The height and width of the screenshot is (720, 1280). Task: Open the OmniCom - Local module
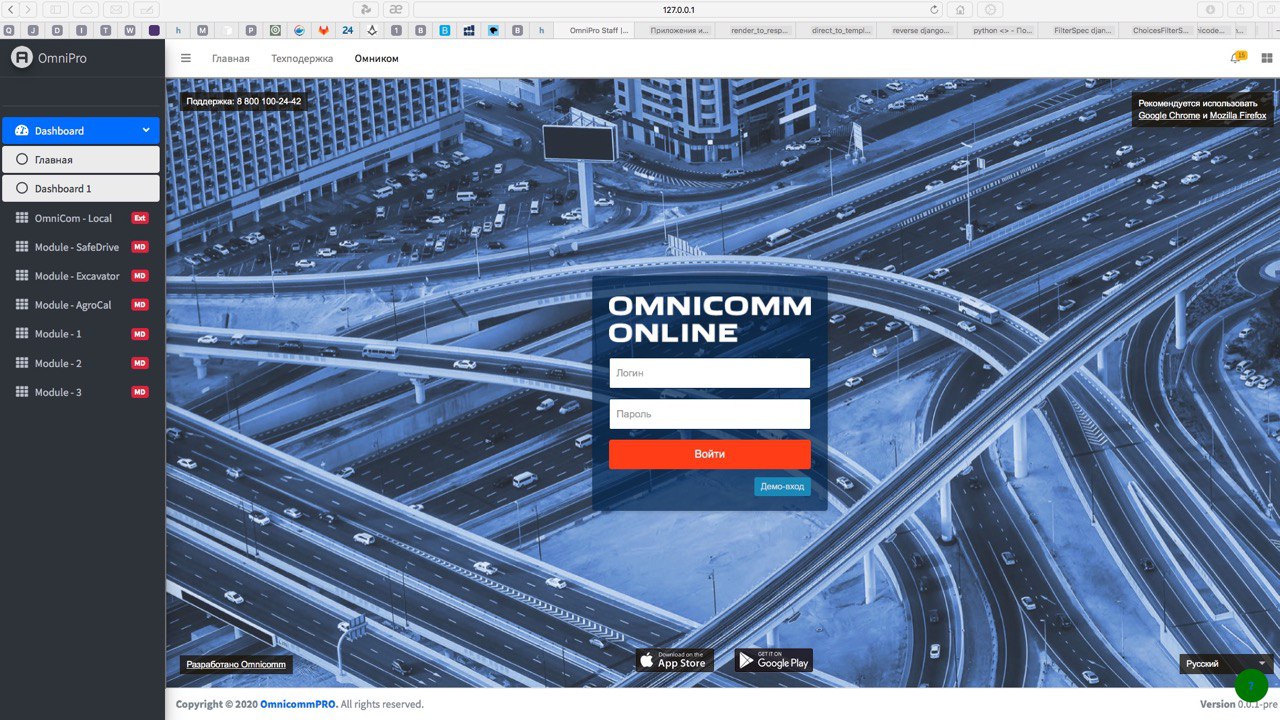click(x=80, y=218)
